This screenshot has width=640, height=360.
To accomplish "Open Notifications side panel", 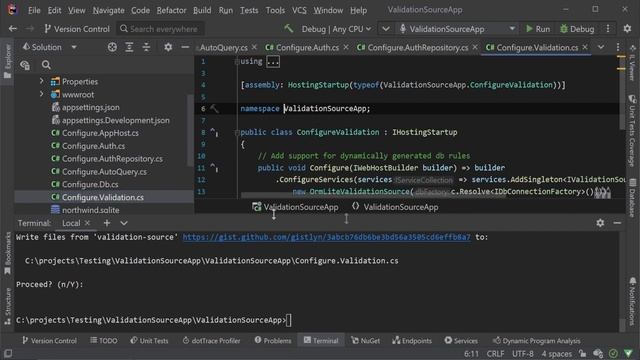I will 632,301.
